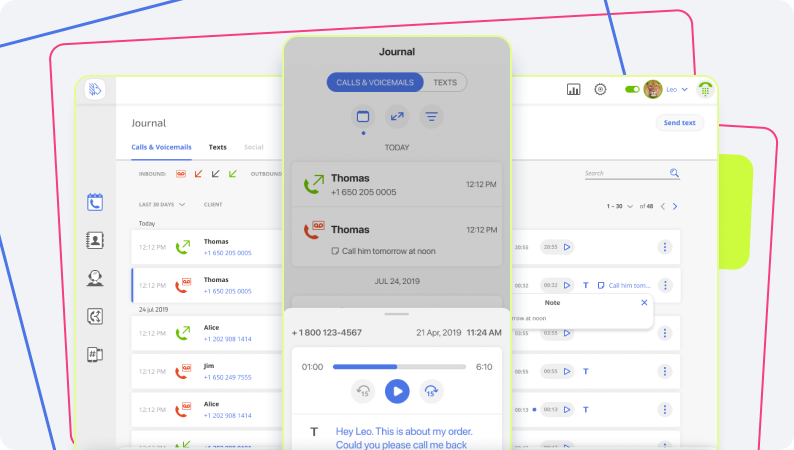The image size is (794, 450).
Task: Click the support agent headset sidebar icon
Action: (x=95, y=278)
